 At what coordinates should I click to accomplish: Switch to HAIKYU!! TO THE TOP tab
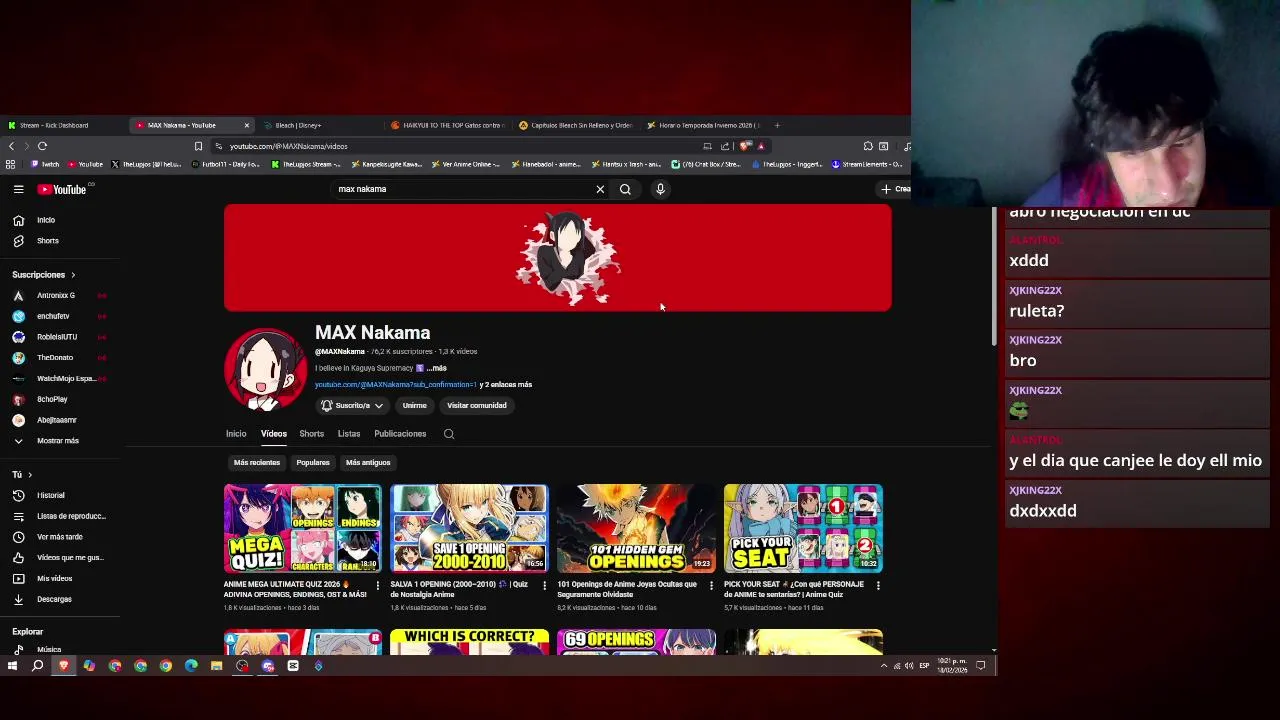448,125
